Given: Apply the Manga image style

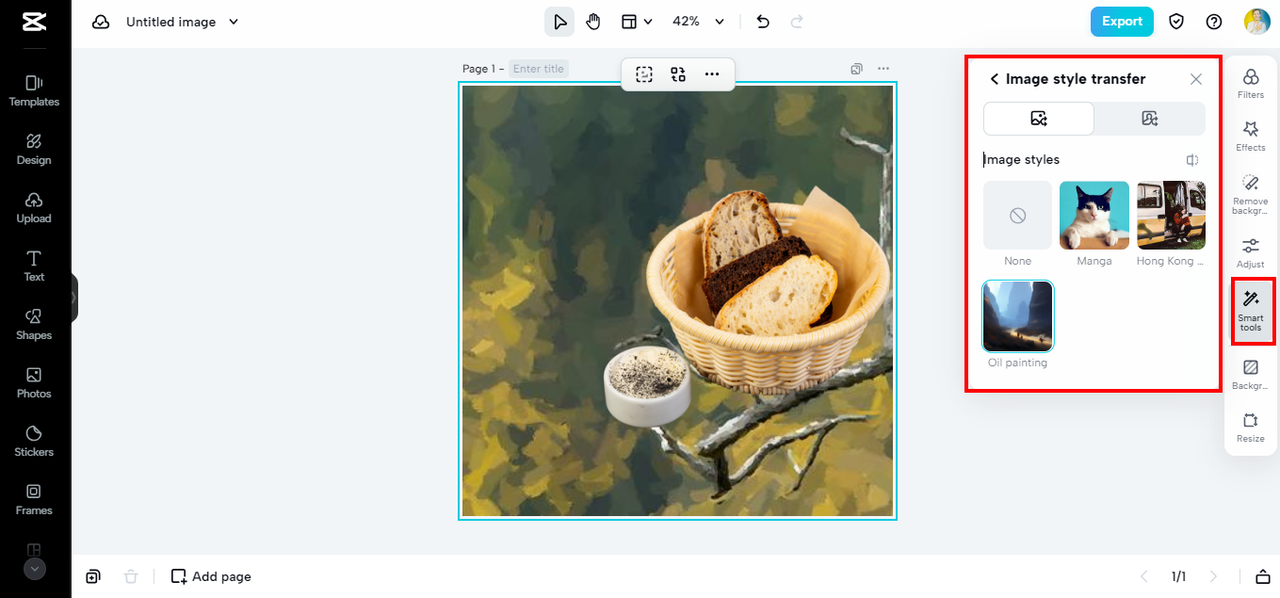Looking at the screenshot, I should (1095, 215).
